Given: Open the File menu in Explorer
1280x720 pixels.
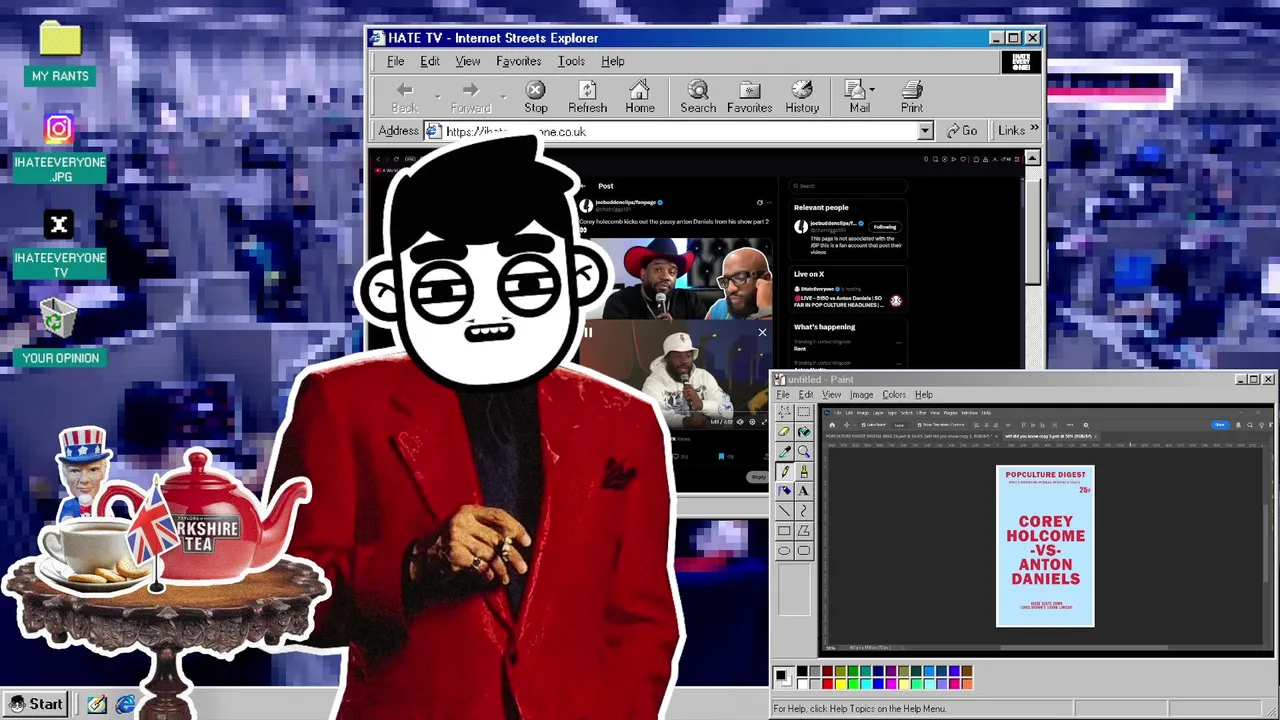Looking at the screenshot, I should (396, 61).
